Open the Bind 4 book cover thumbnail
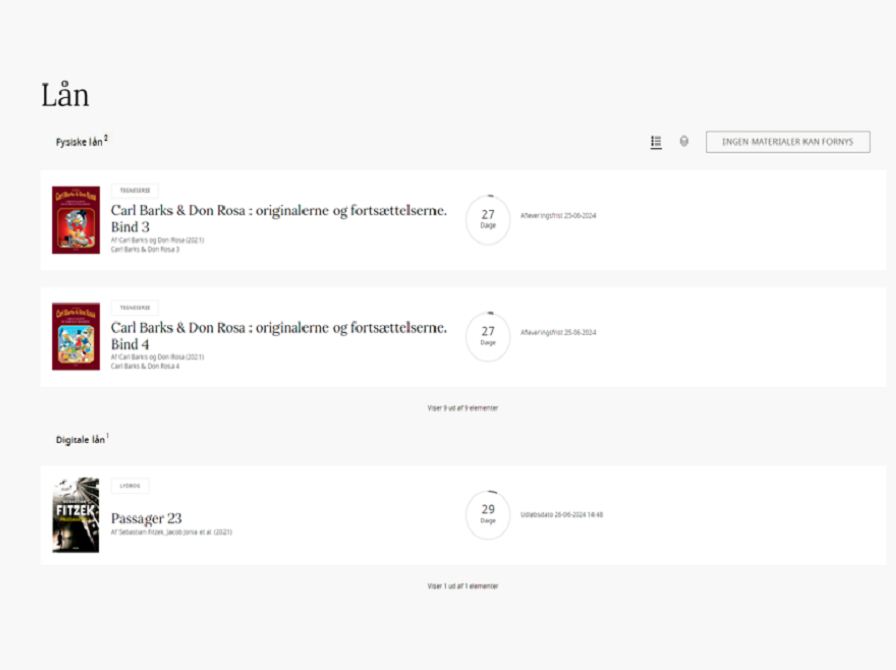 coord(76,337)
